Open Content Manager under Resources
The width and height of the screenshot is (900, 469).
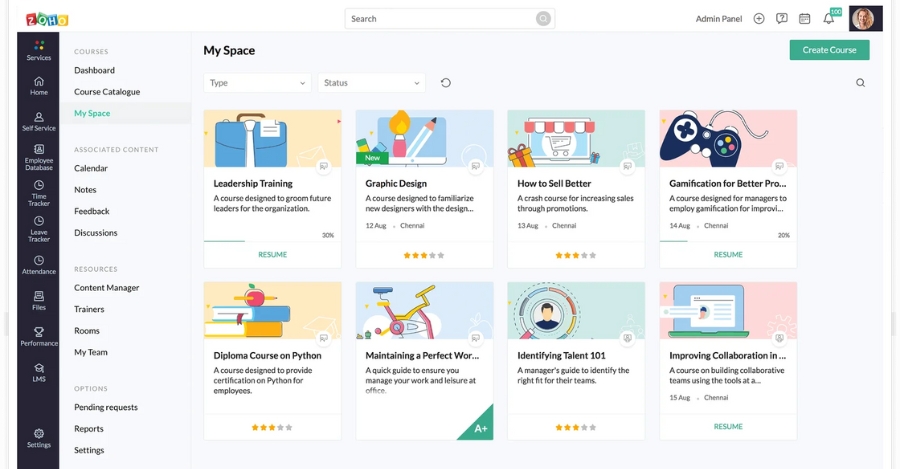[107, 288]
